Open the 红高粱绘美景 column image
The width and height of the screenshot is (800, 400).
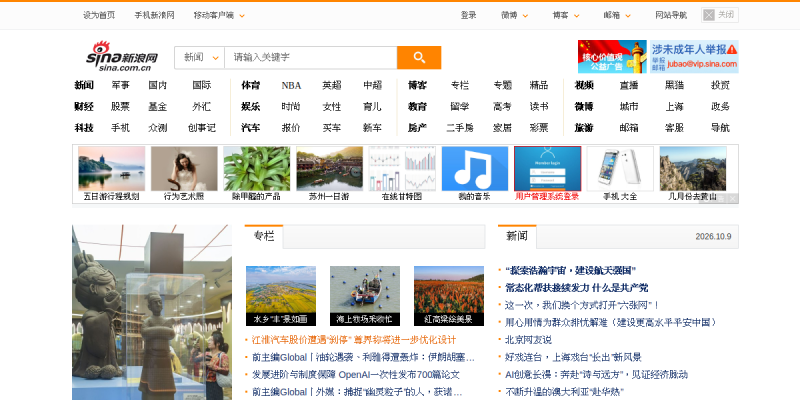click(449, 296)
